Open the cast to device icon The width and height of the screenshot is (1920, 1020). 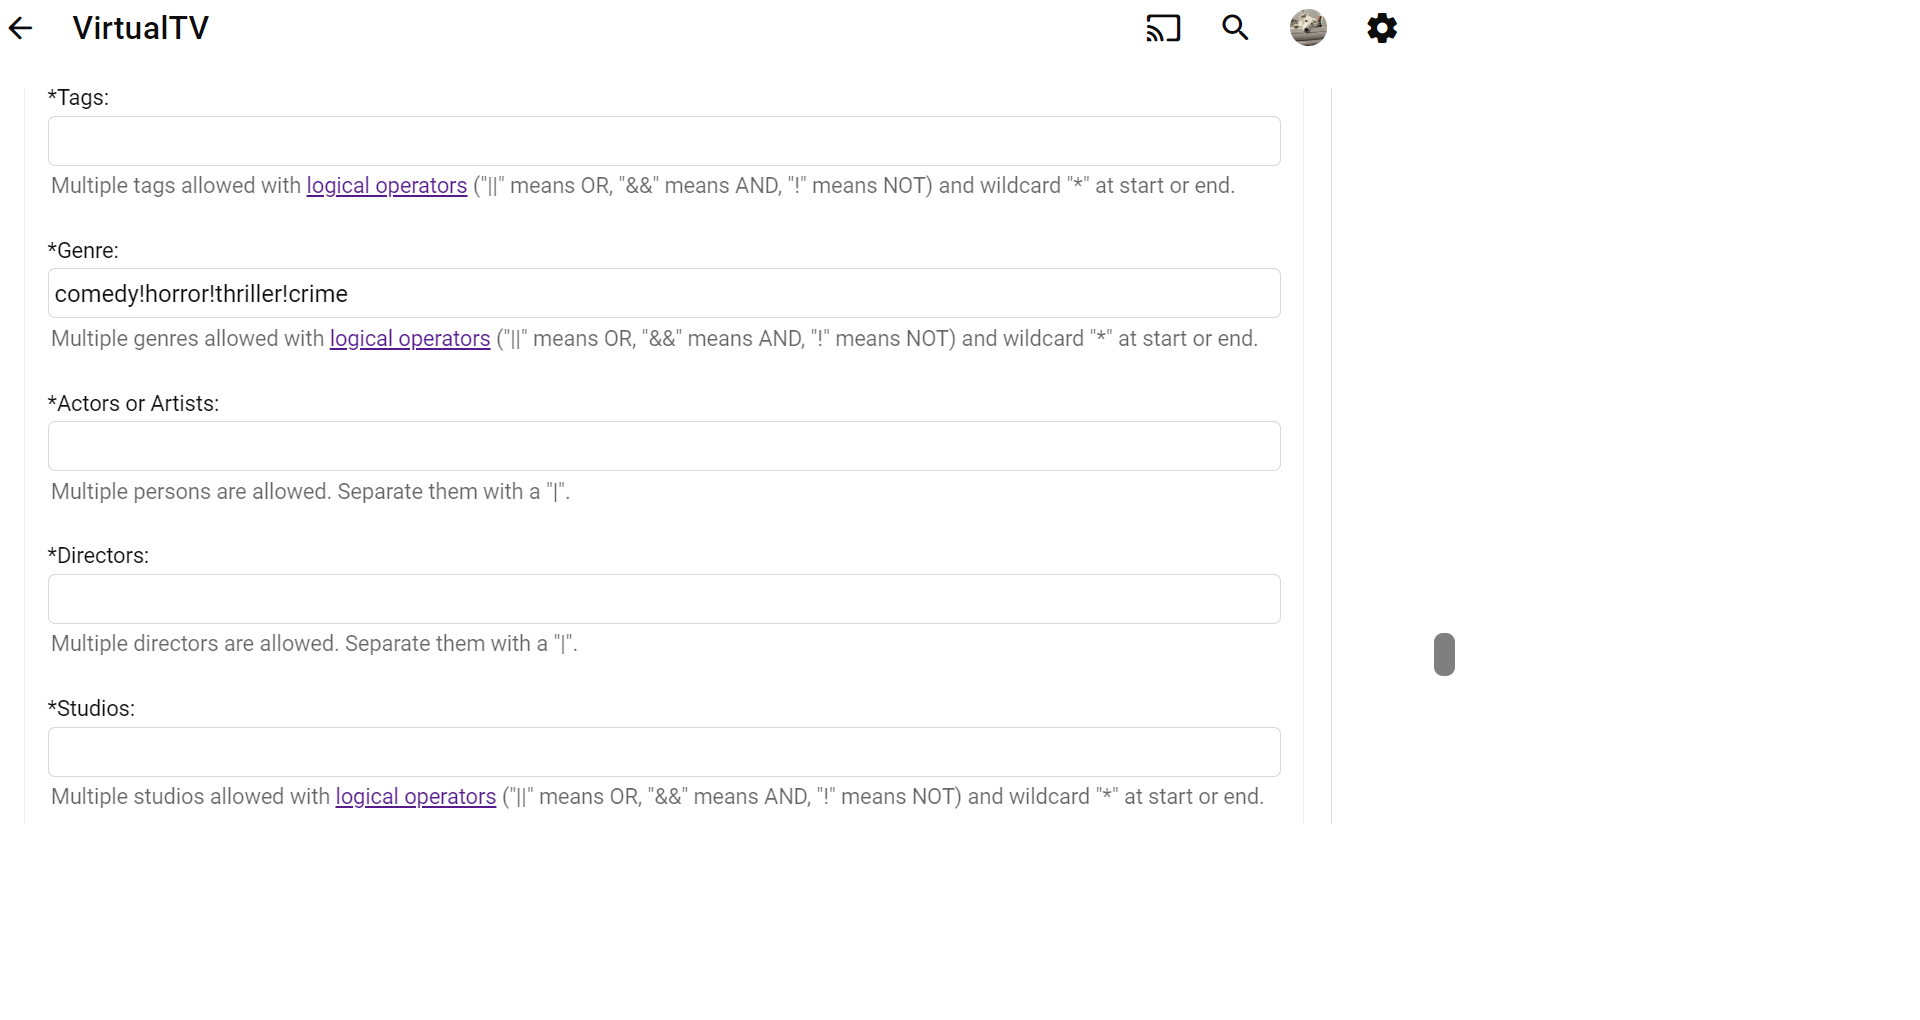click(x=1163, y=28)
